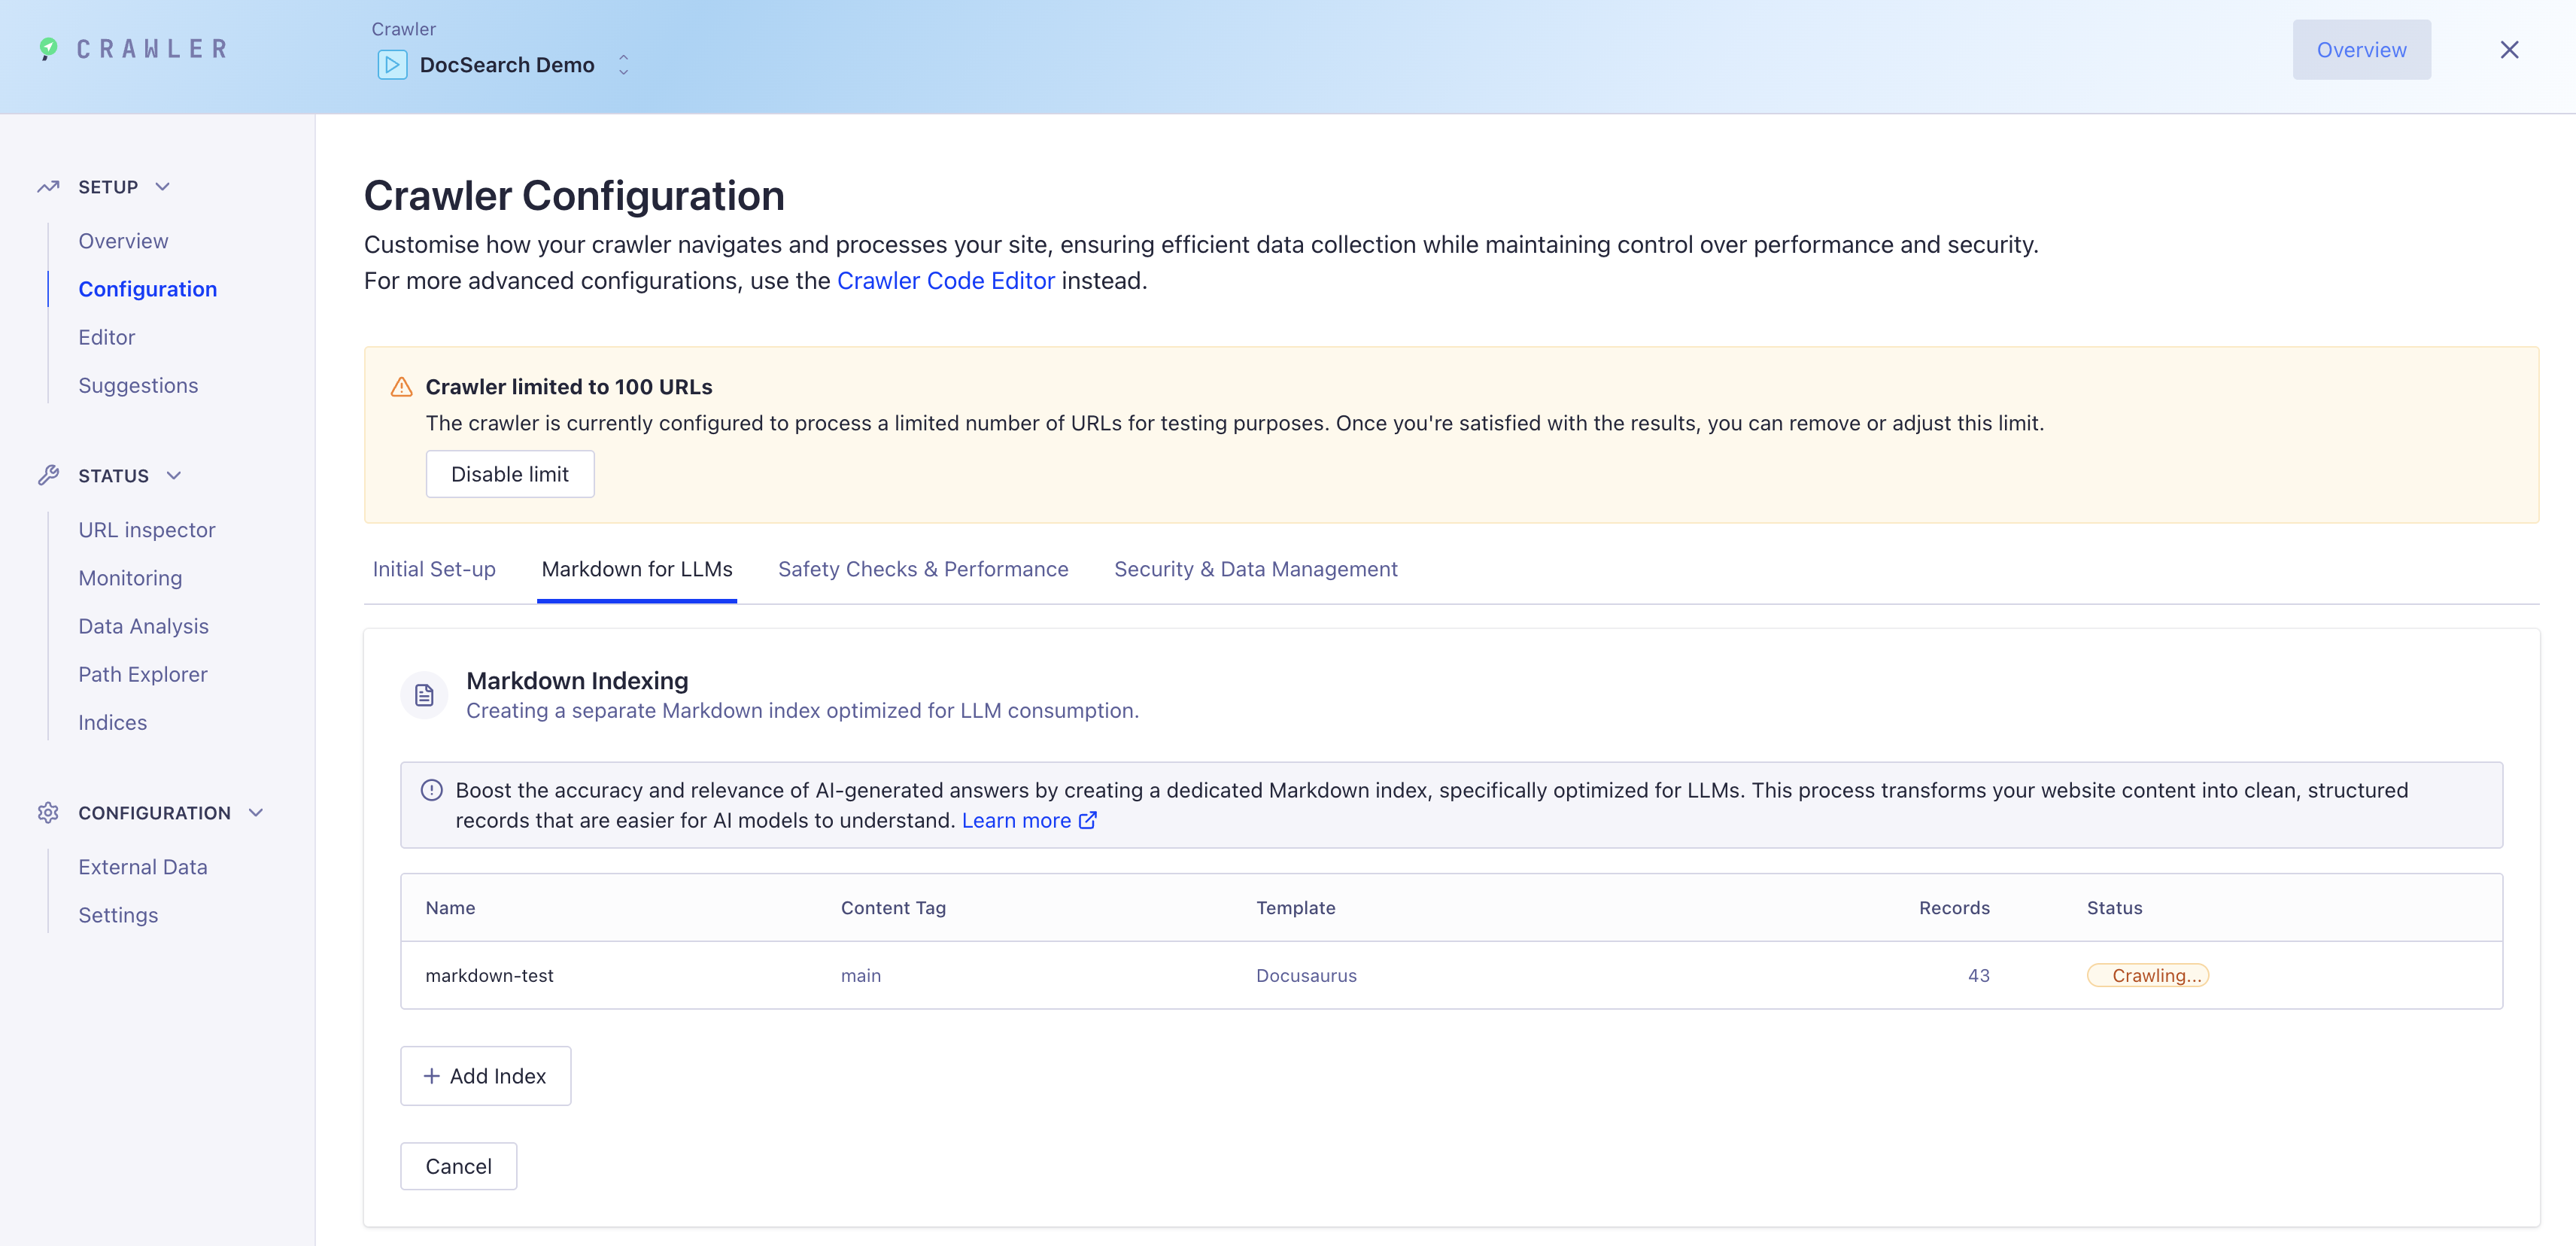Viewport: 2576px width, 1246px height.
Task: Click the info circle icon in notice
Action: pos(432,790)
